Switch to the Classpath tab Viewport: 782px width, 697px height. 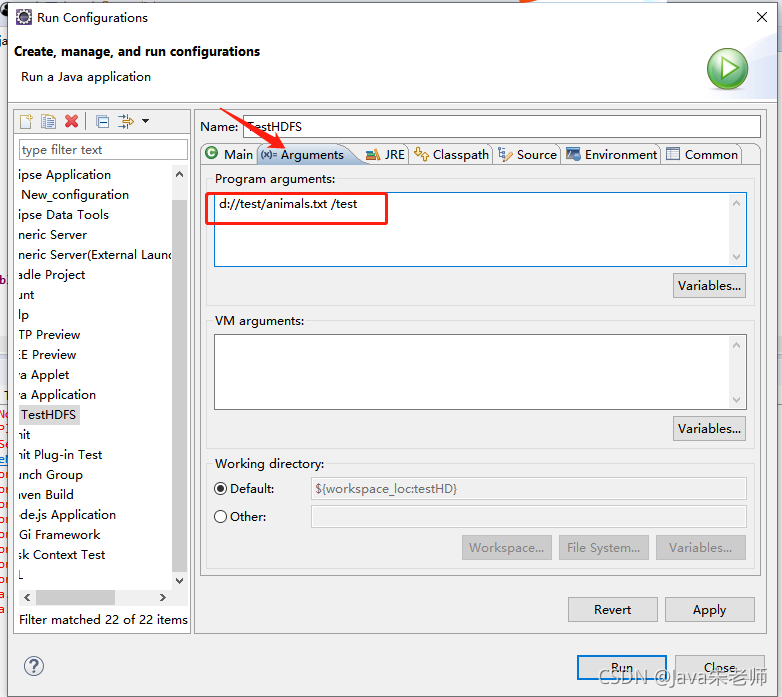451,155
